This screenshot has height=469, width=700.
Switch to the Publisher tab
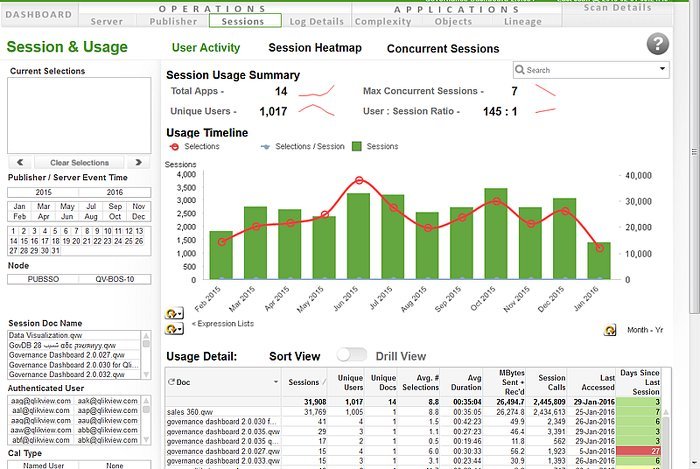173,21
